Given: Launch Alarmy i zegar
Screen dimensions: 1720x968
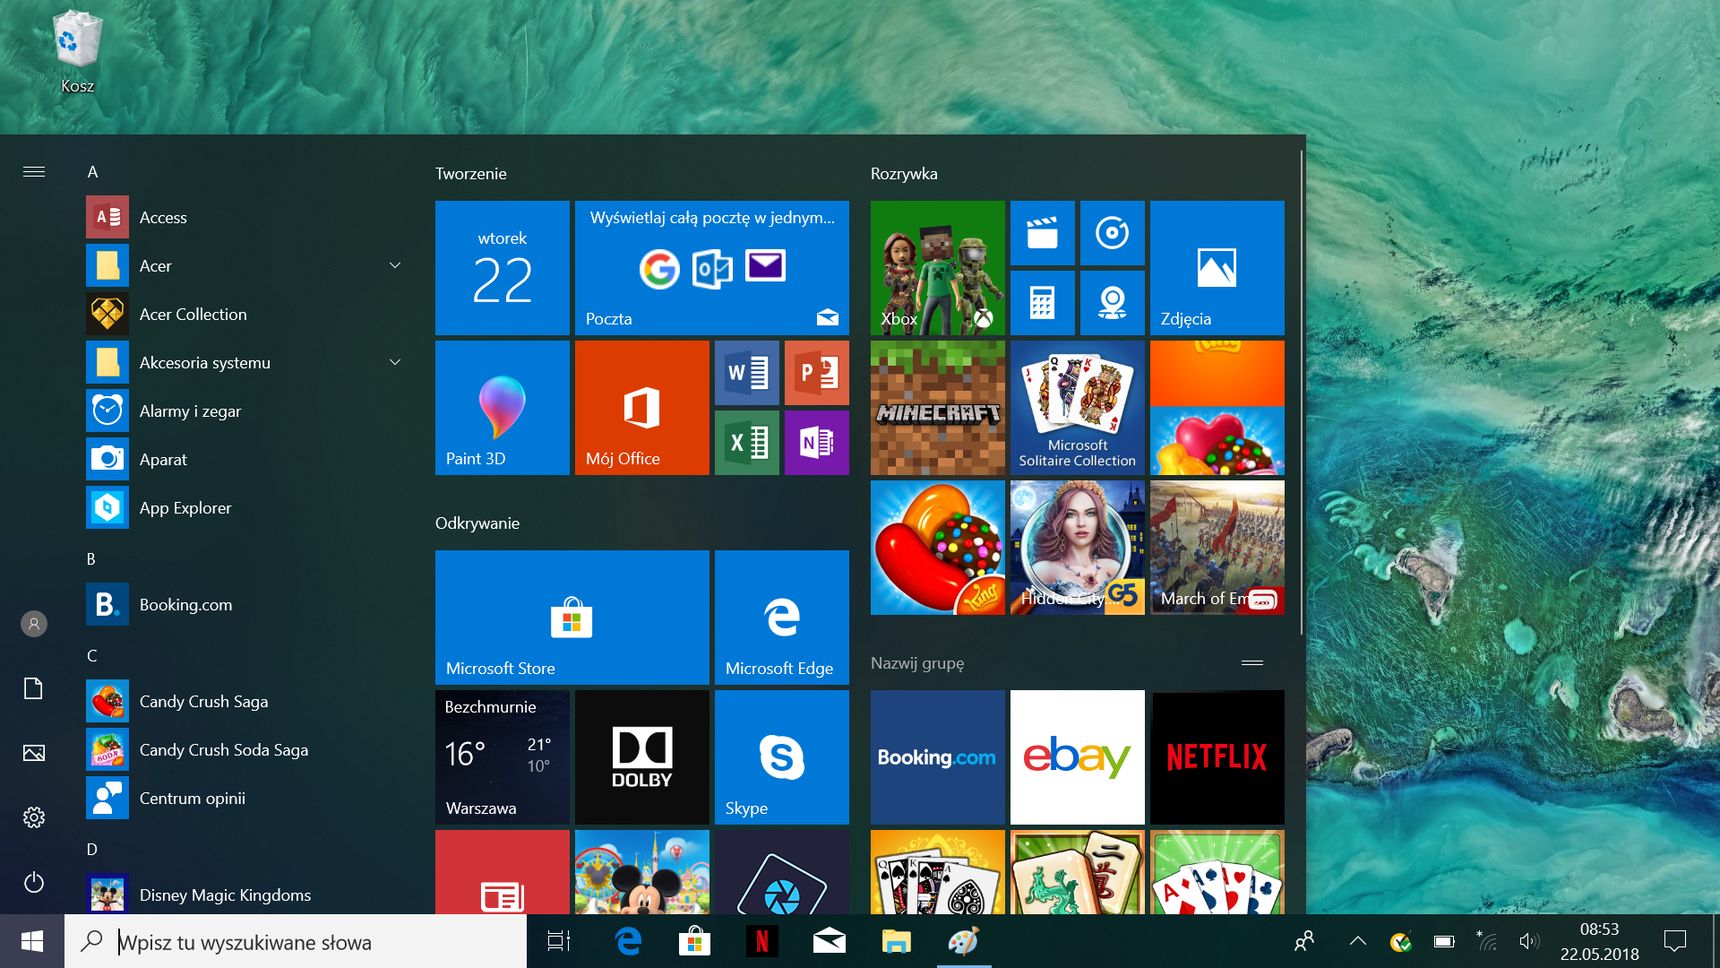Looking at the screenshot, I should (245, 411).
